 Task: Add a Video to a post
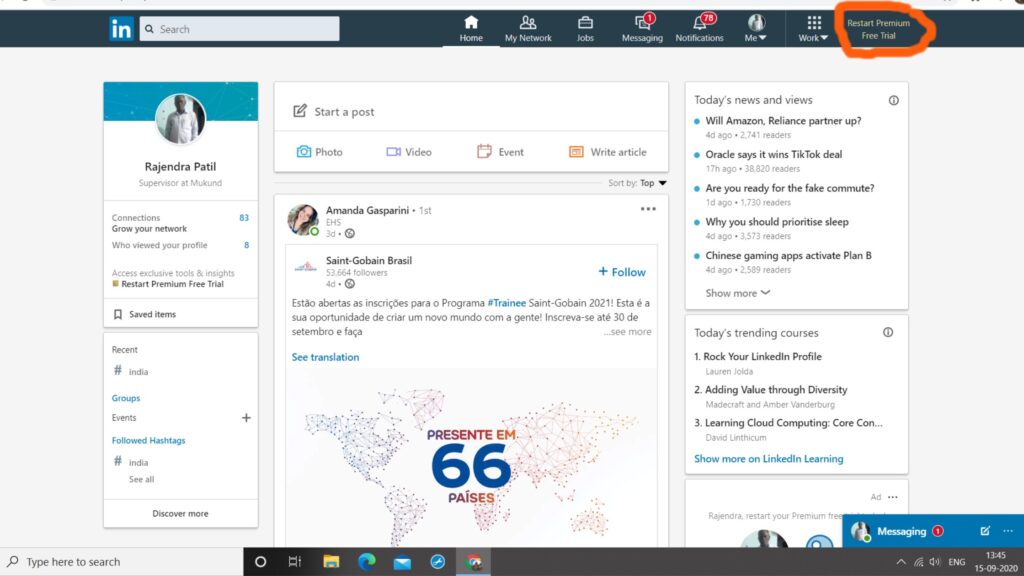point(409,152)
